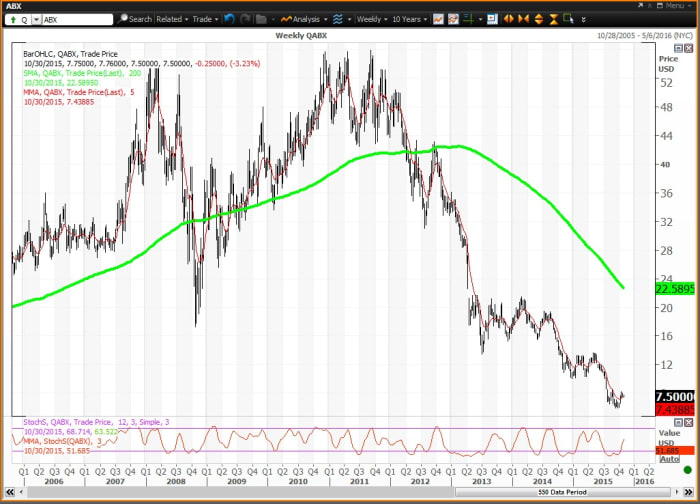Viewport: 700px width, 504px height.
Task: Open the instrument type dropdown beside Q
Action: point(37,20)
